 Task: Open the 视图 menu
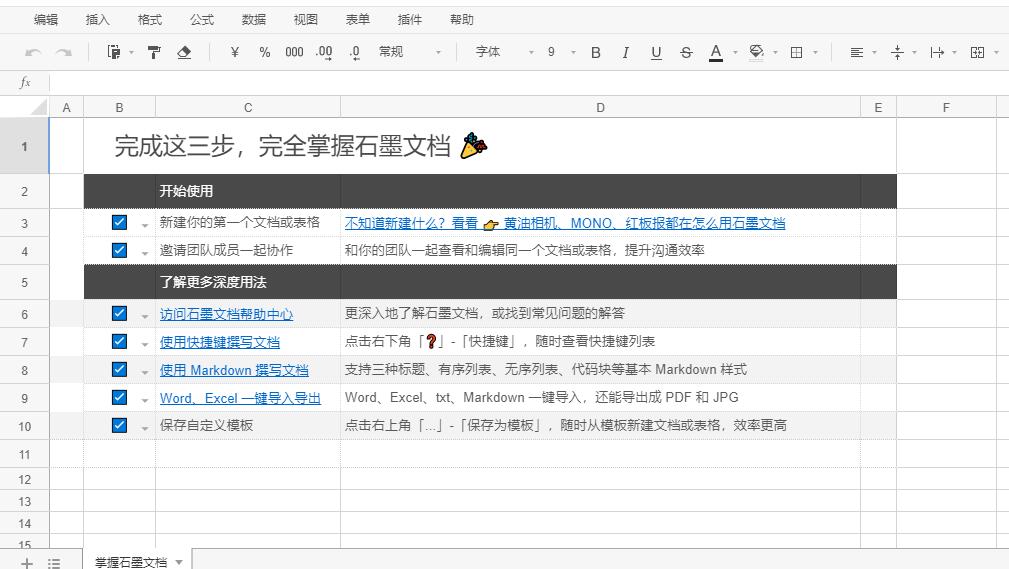pos(306,20)
